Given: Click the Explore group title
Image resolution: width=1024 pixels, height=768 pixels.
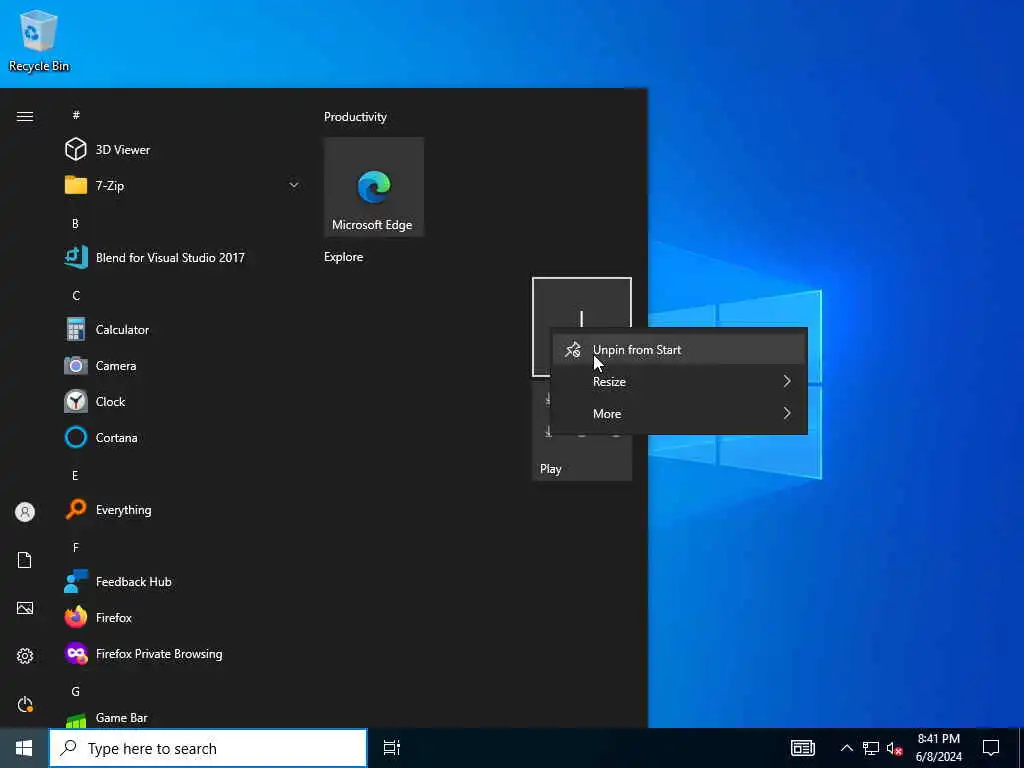Looking at the screenshot, I should 344,257.
